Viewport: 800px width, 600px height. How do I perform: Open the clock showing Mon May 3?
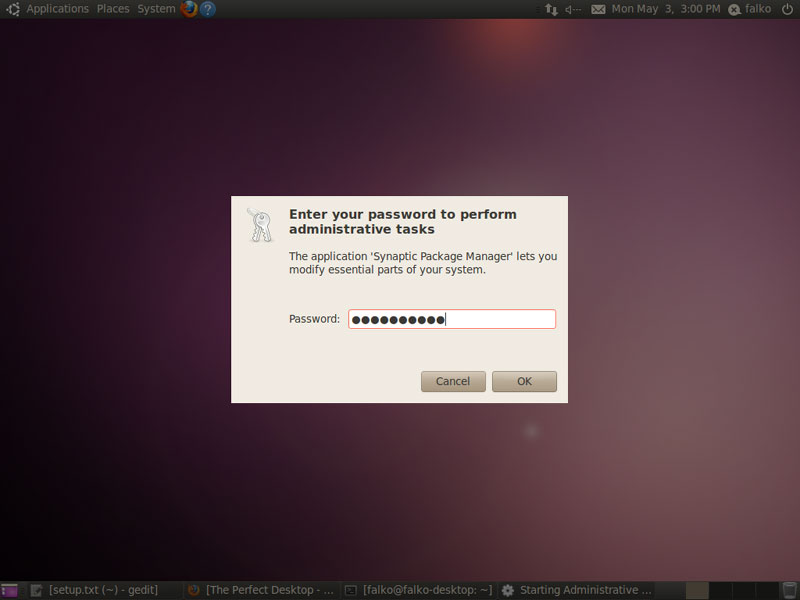(666, 9)
